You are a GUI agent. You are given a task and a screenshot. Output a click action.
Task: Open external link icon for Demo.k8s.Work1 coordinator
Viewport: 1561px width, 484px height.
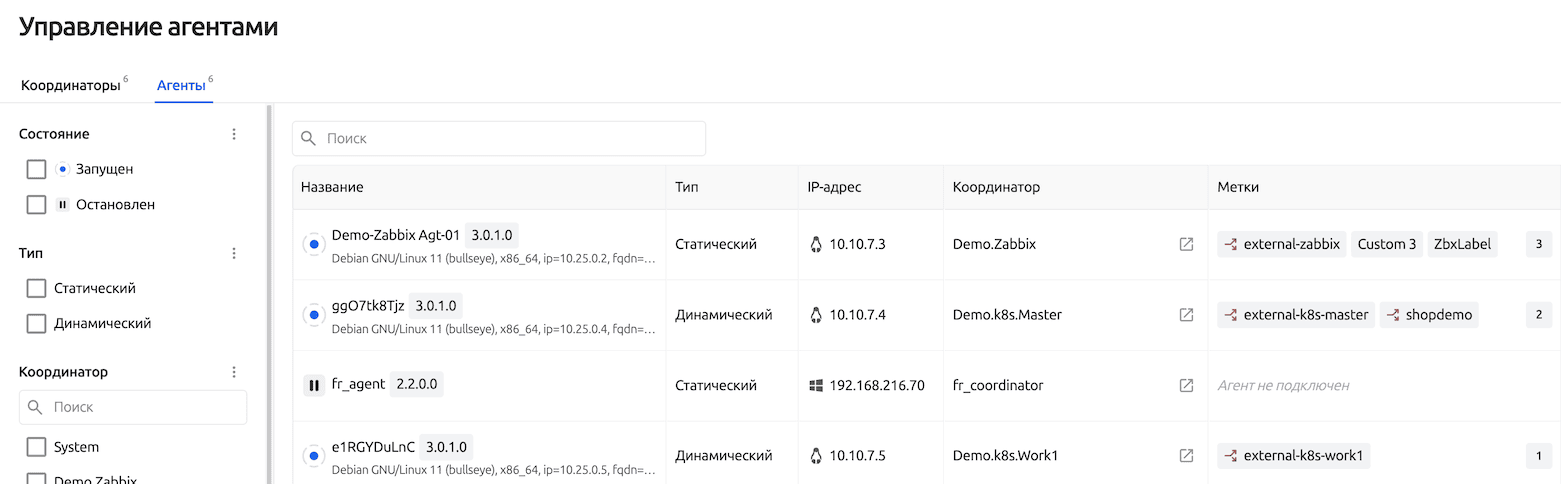pos(1186,456)
